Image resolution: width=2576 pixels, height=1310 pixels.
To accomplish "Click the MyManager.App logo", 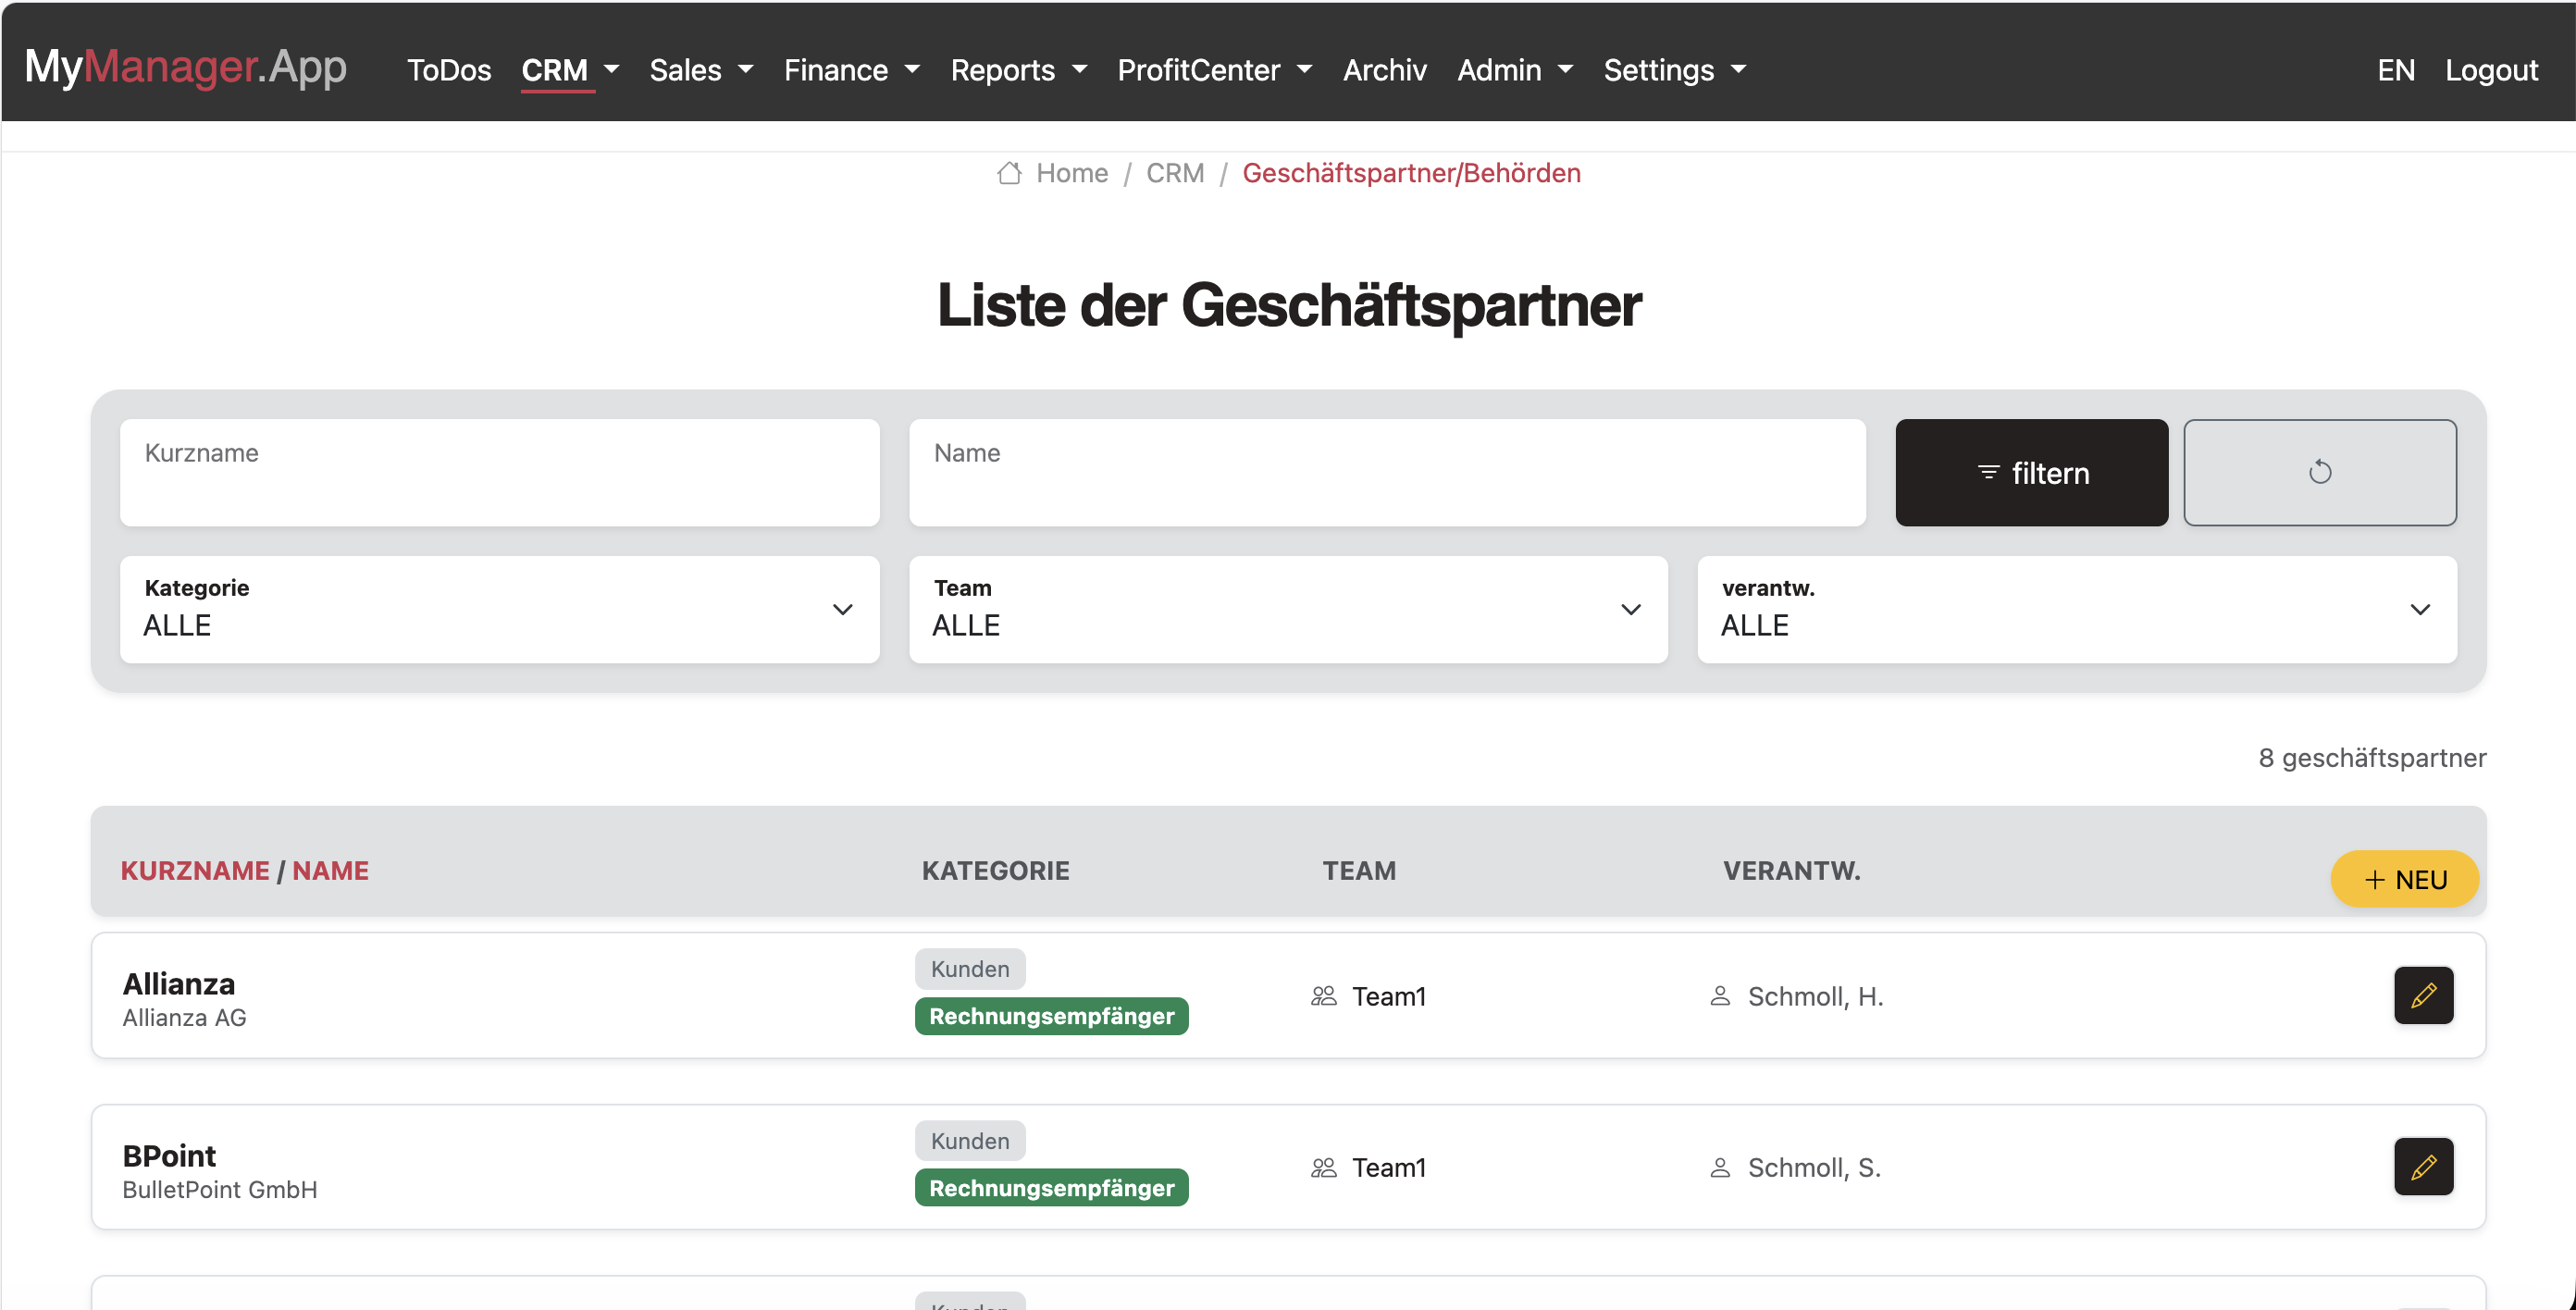I will click(186, 67).
